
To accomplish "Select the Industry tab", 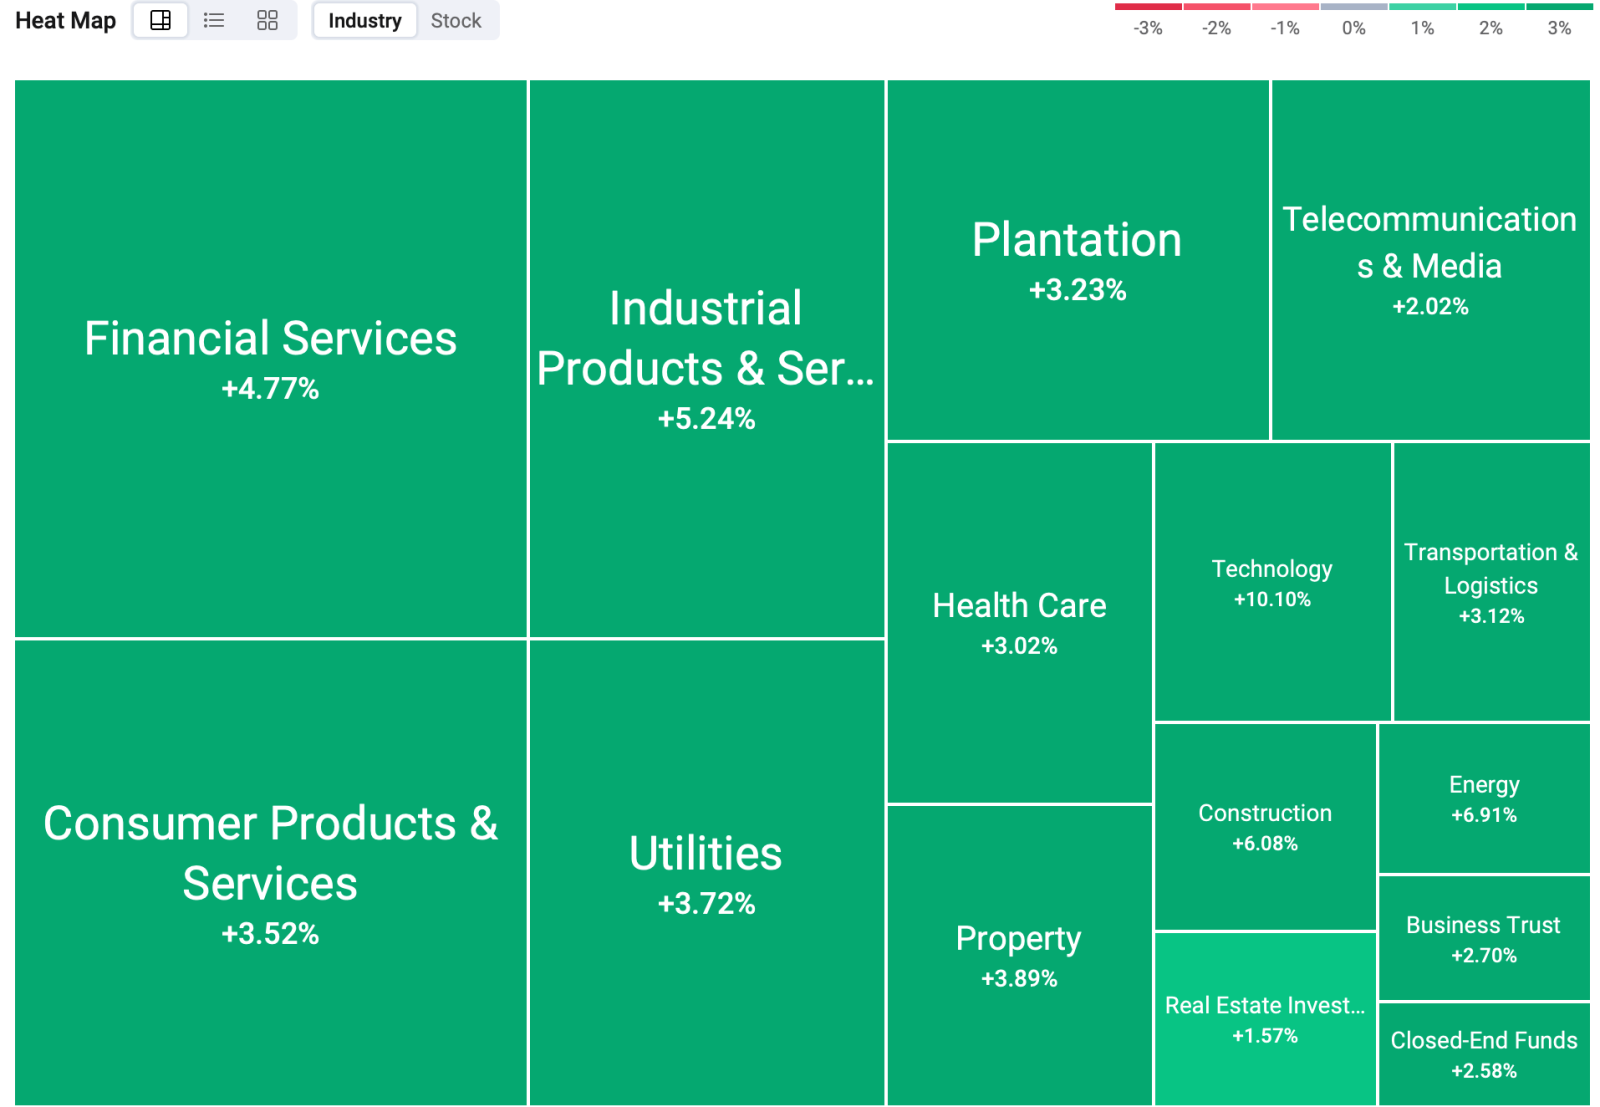I will (364, 20).
